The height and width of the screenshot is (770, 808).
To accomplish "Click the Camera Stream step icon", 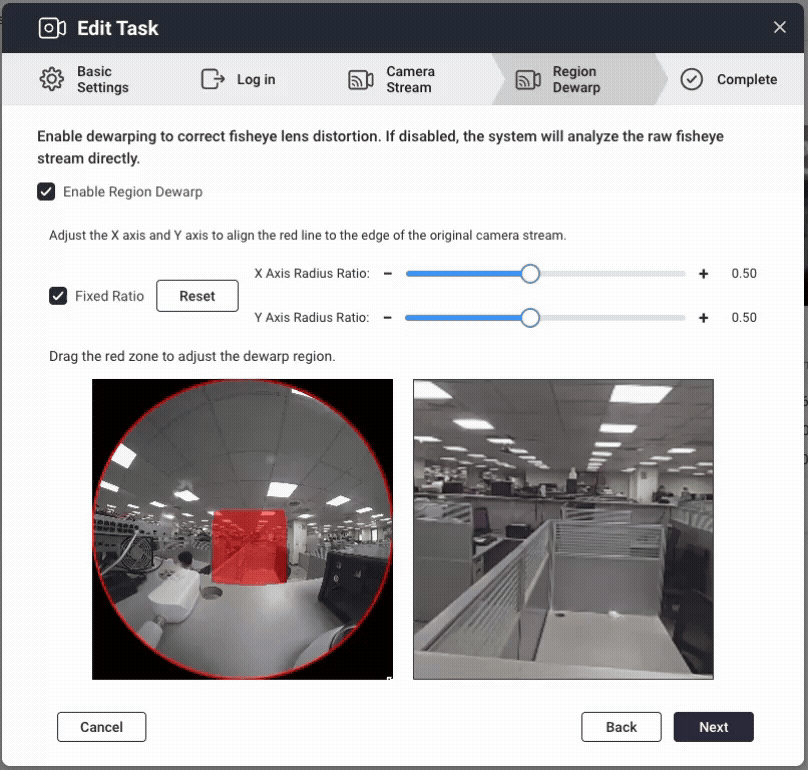I will tap(361, 80).
